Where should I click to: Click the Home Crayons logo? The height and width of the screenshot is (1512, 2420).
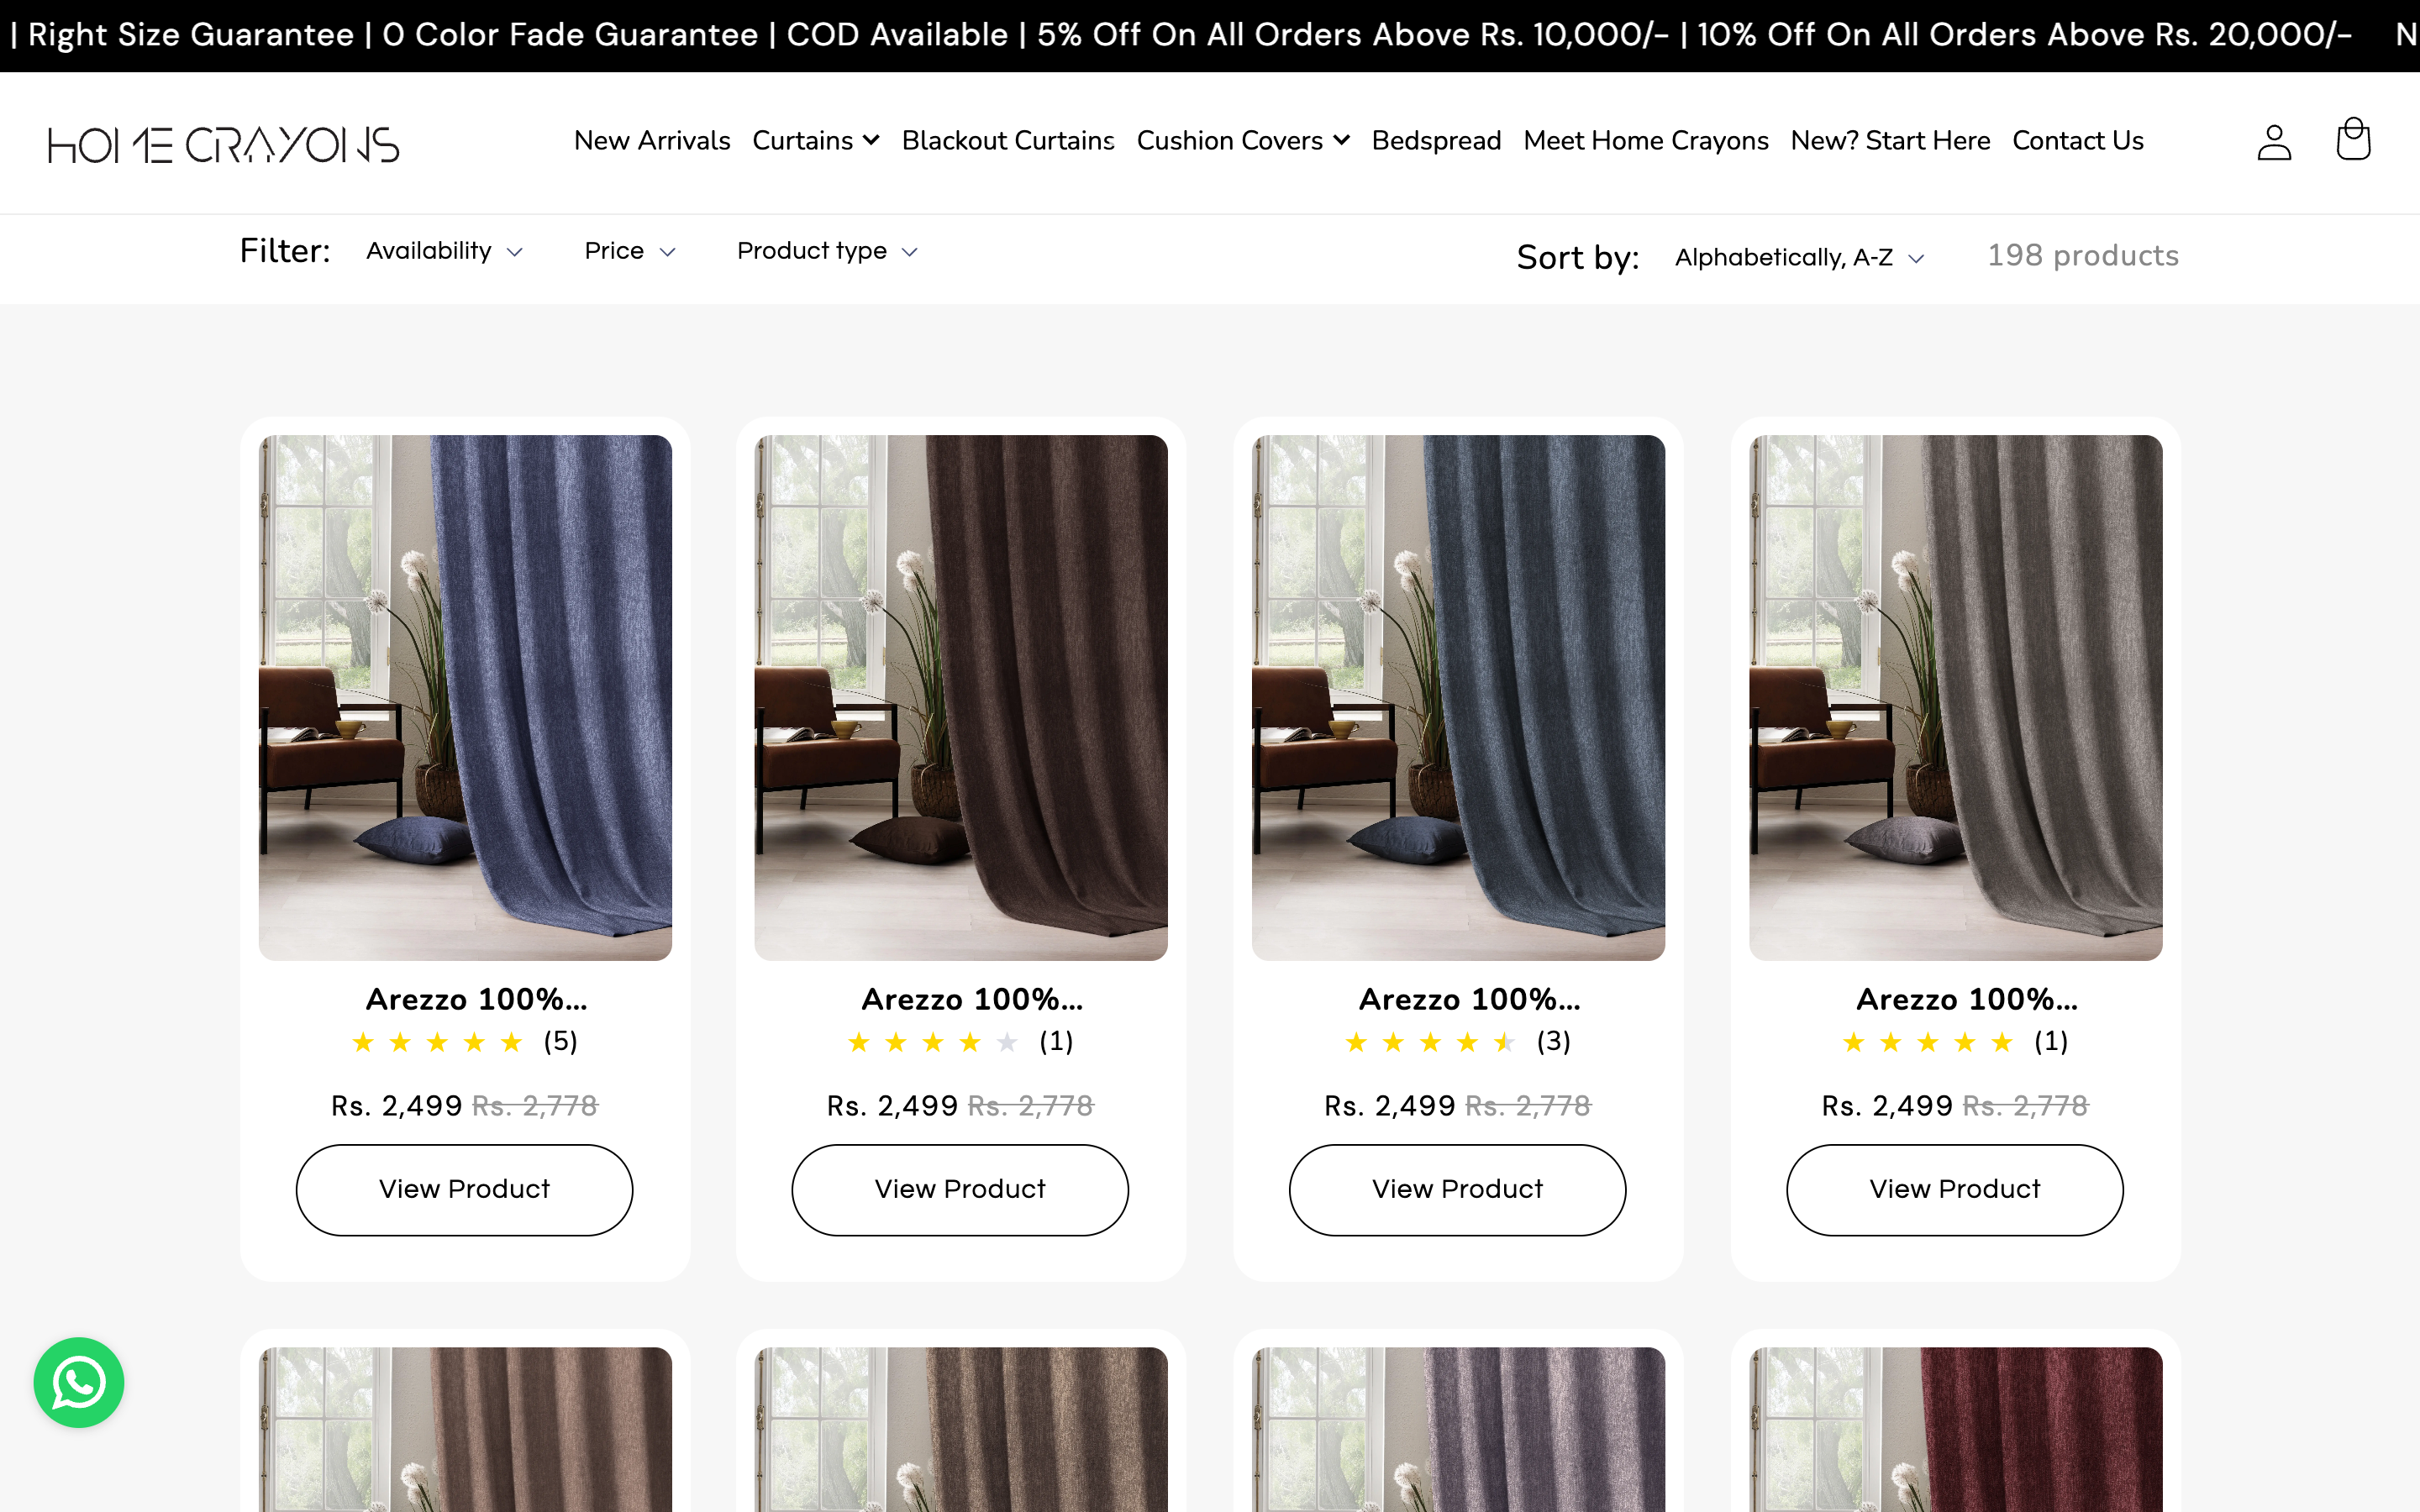pos(222,143)
